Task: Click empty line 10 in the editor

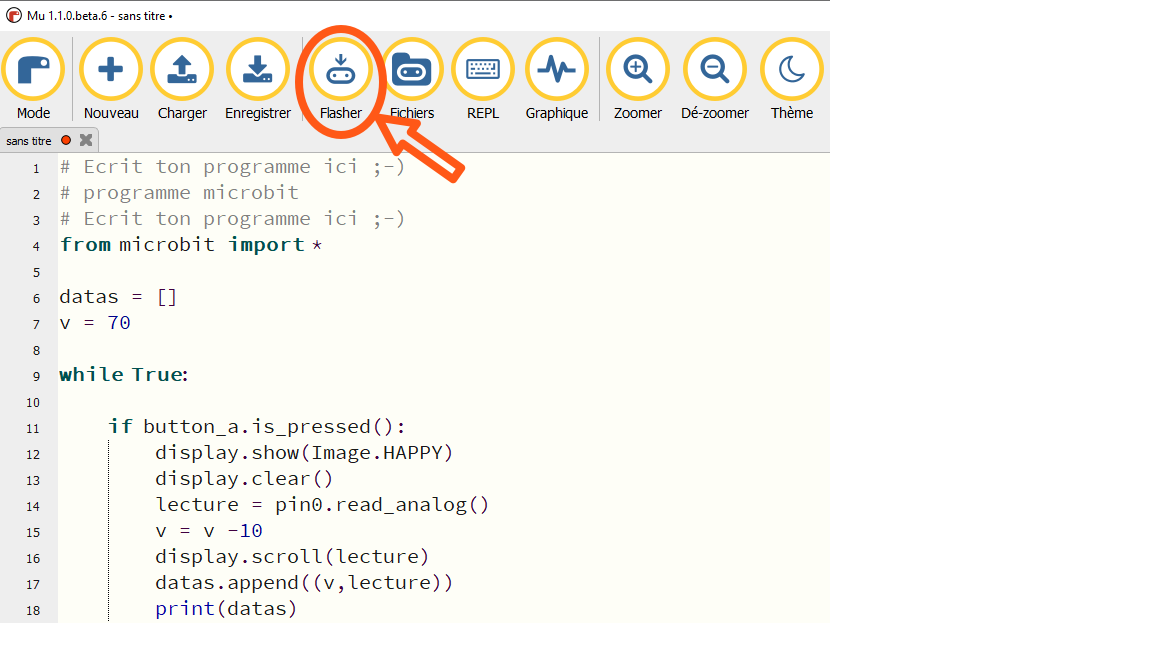Action: (x=444, y=401)
